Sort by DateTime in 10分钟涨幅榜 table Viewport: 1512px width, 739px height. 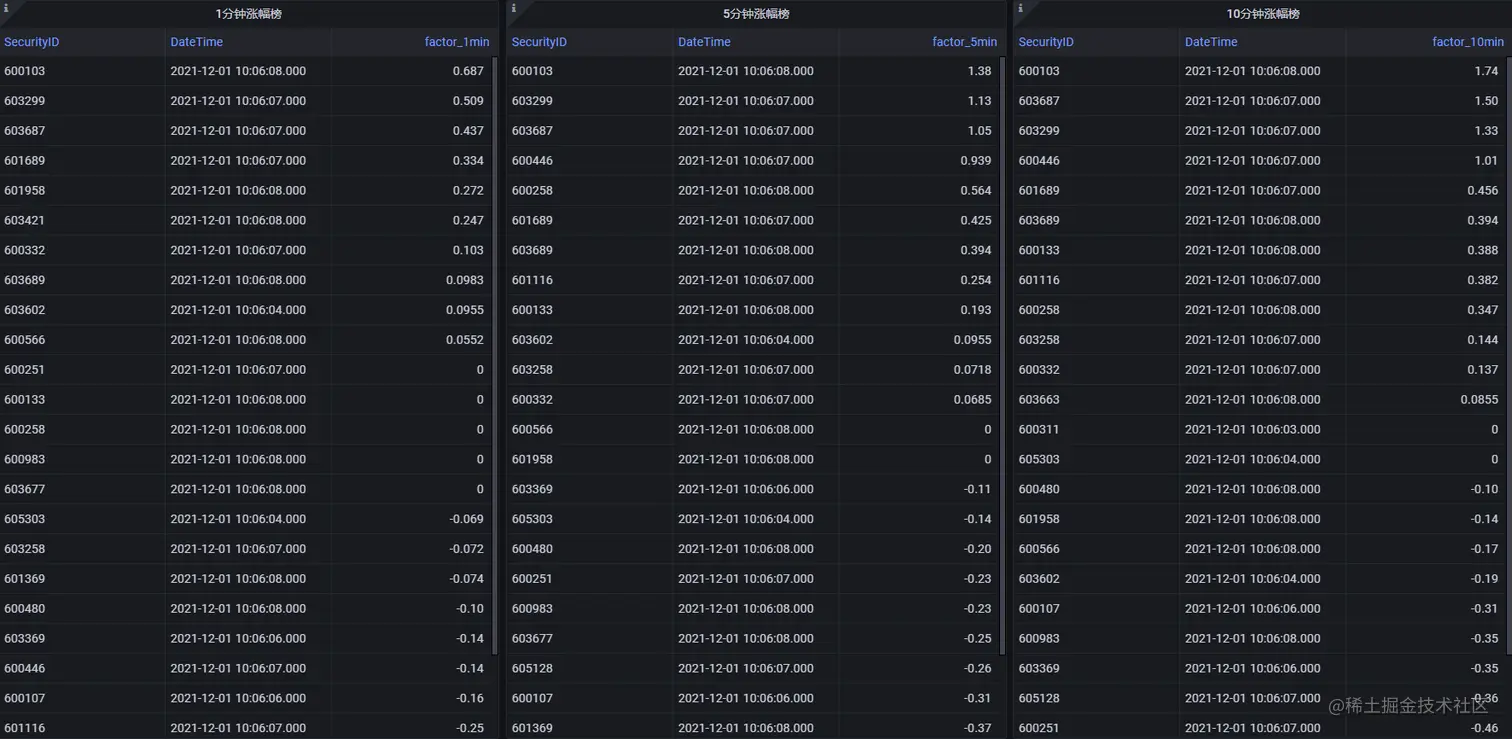point(1211,42)
